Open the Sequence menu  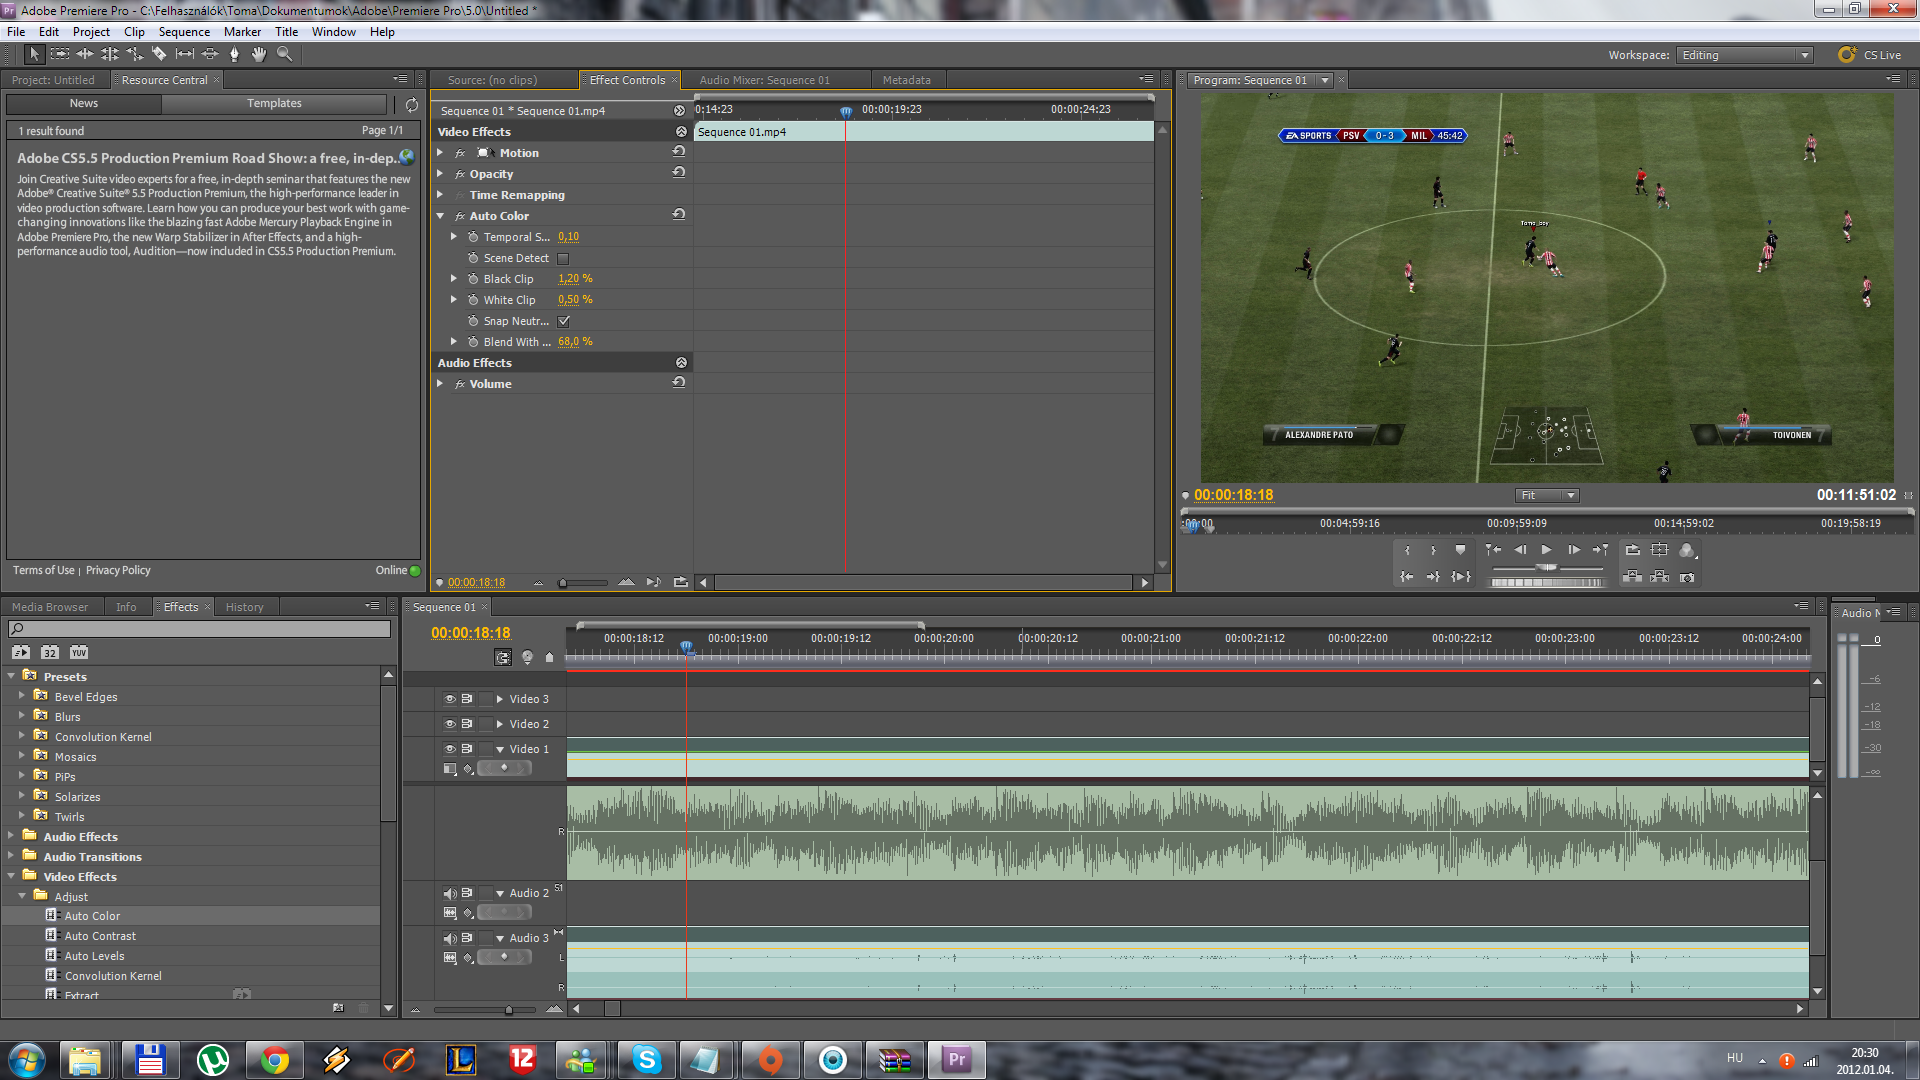click(184, 32)
